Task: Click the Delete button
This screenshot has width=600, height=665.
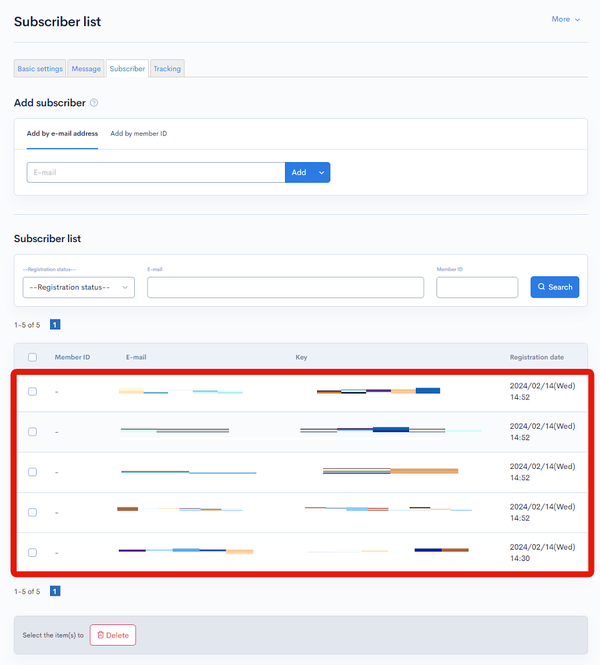Action: pos(113,635)
